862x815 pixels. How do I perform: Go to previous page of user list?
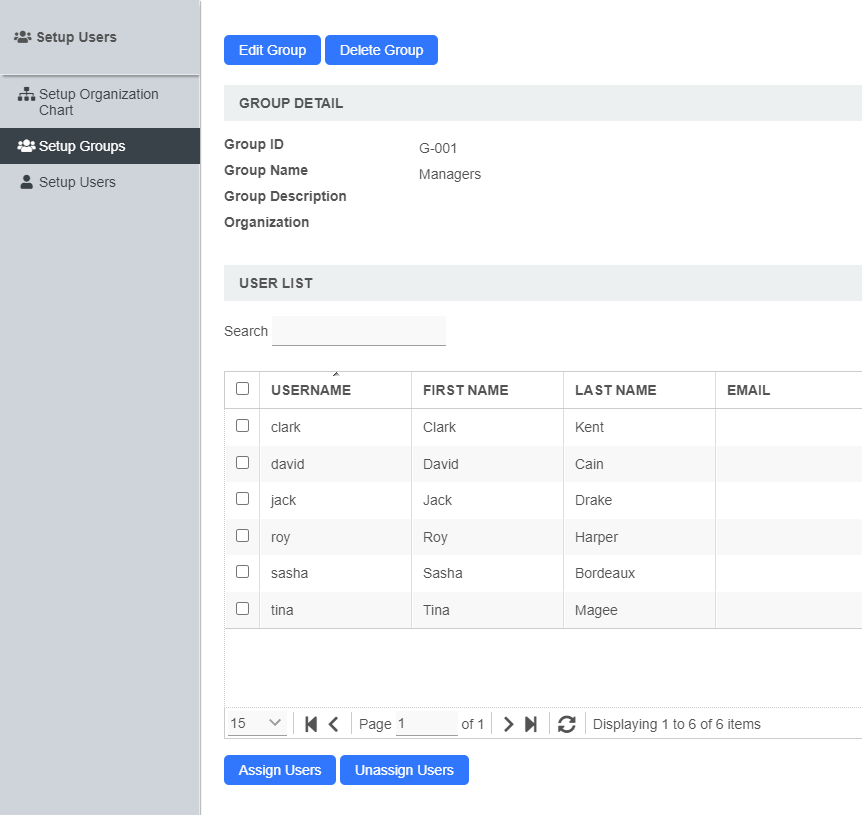[334, 724]
